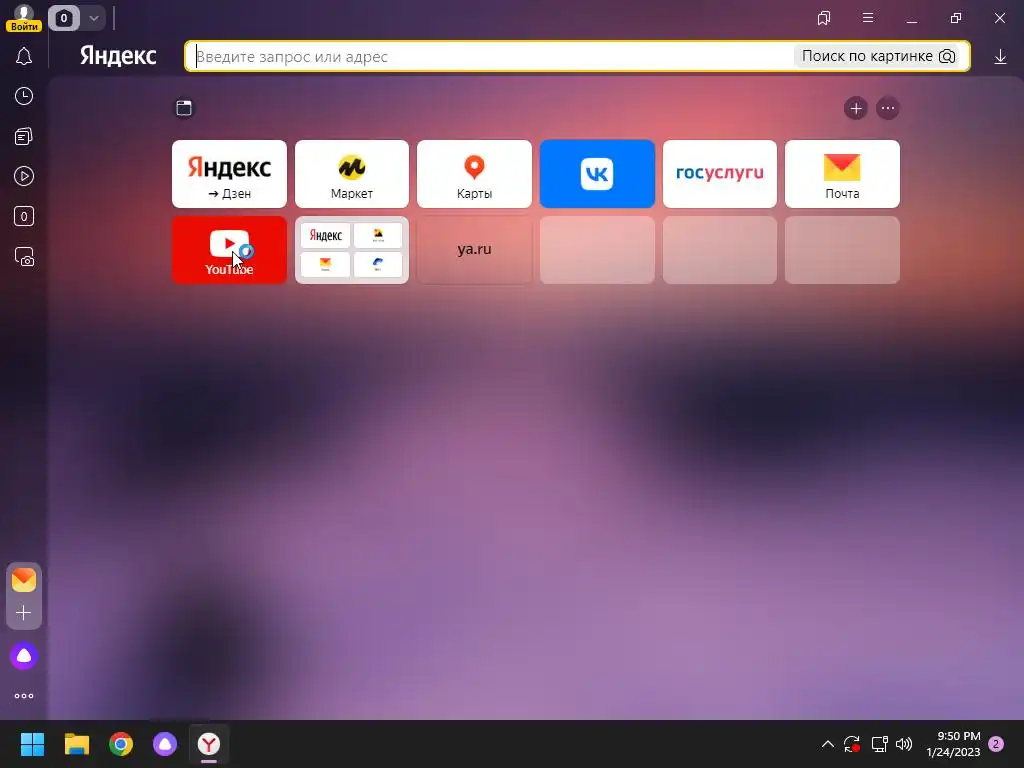Screen dimensions: 1024x768
Task: Open notification center badge 2
Action: (x=996, y=744)
